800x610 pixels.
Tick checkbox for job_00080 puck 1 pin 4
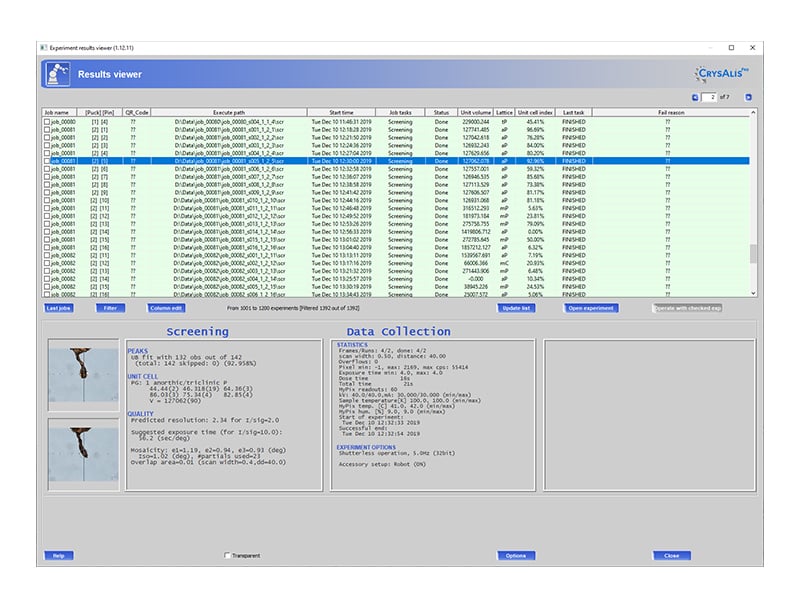click(47, 122)
